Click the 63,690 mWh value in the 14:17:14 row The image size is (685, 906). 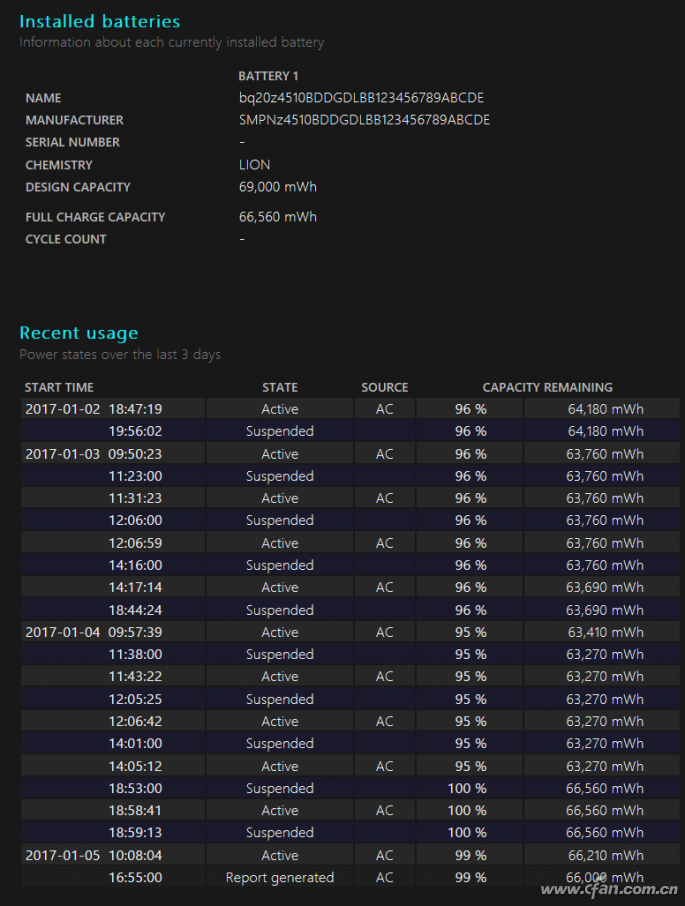point(605,587)
